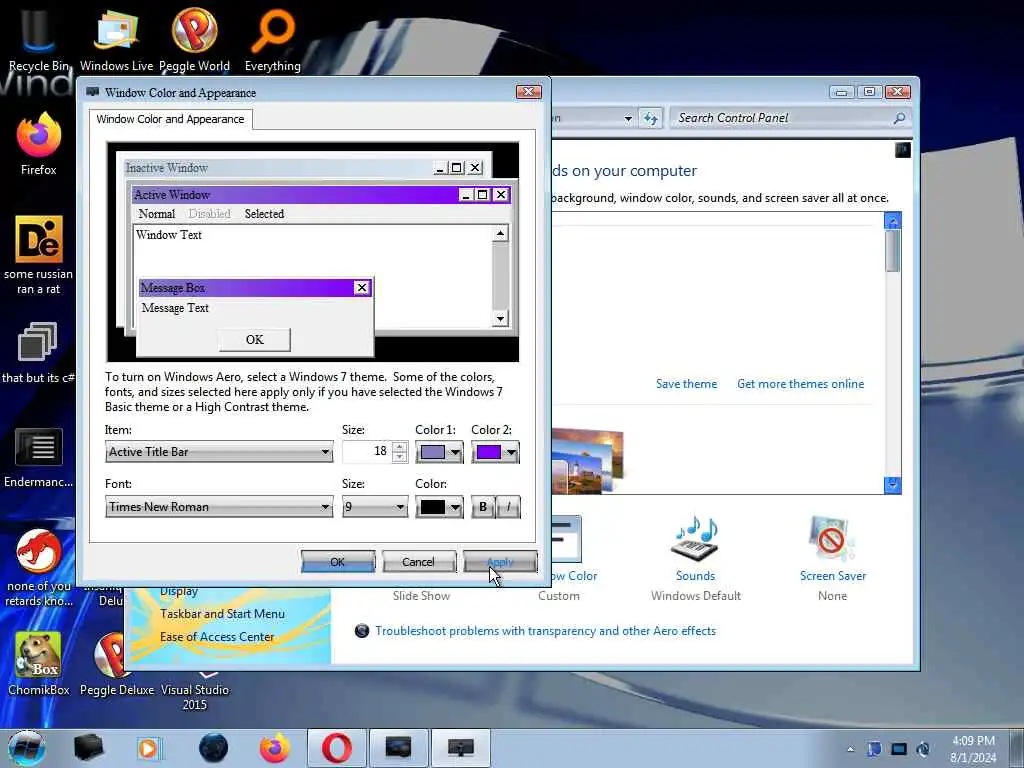Open Opera from the taskbar
1024x768 pixels.
tap(336, 748)
